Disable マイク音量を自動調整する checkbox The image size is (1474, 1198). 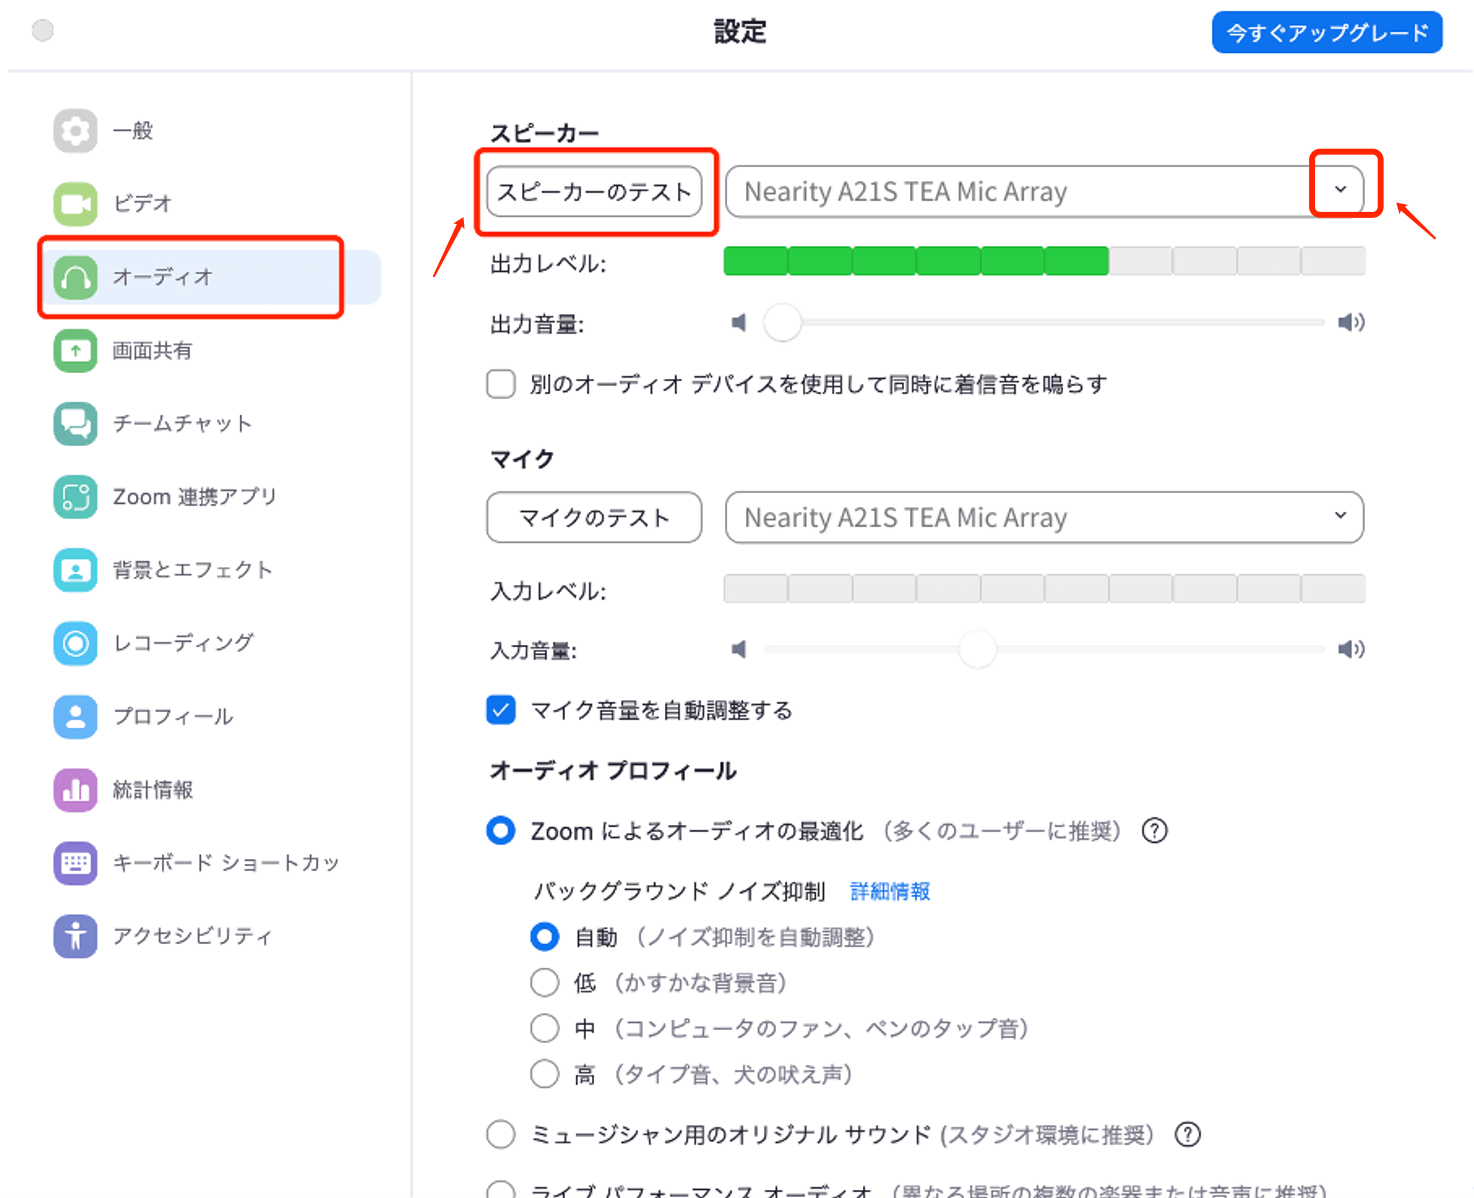(501, 709)
